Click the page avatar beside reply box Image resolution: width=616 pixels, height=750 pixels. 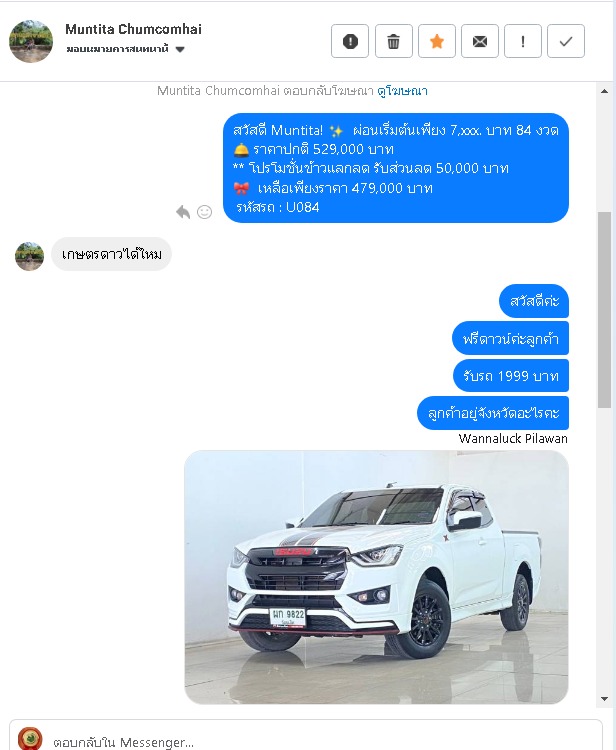tap(30, 739)
